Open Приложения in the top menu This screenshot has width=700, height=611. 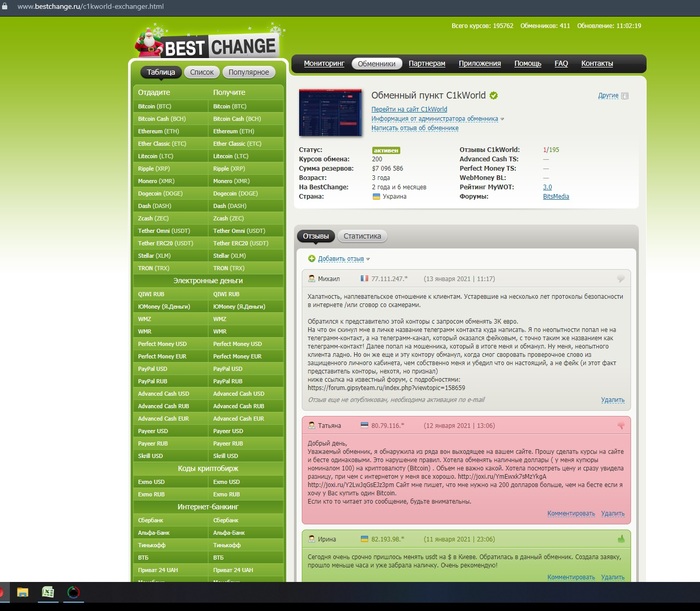click(479, 63)
